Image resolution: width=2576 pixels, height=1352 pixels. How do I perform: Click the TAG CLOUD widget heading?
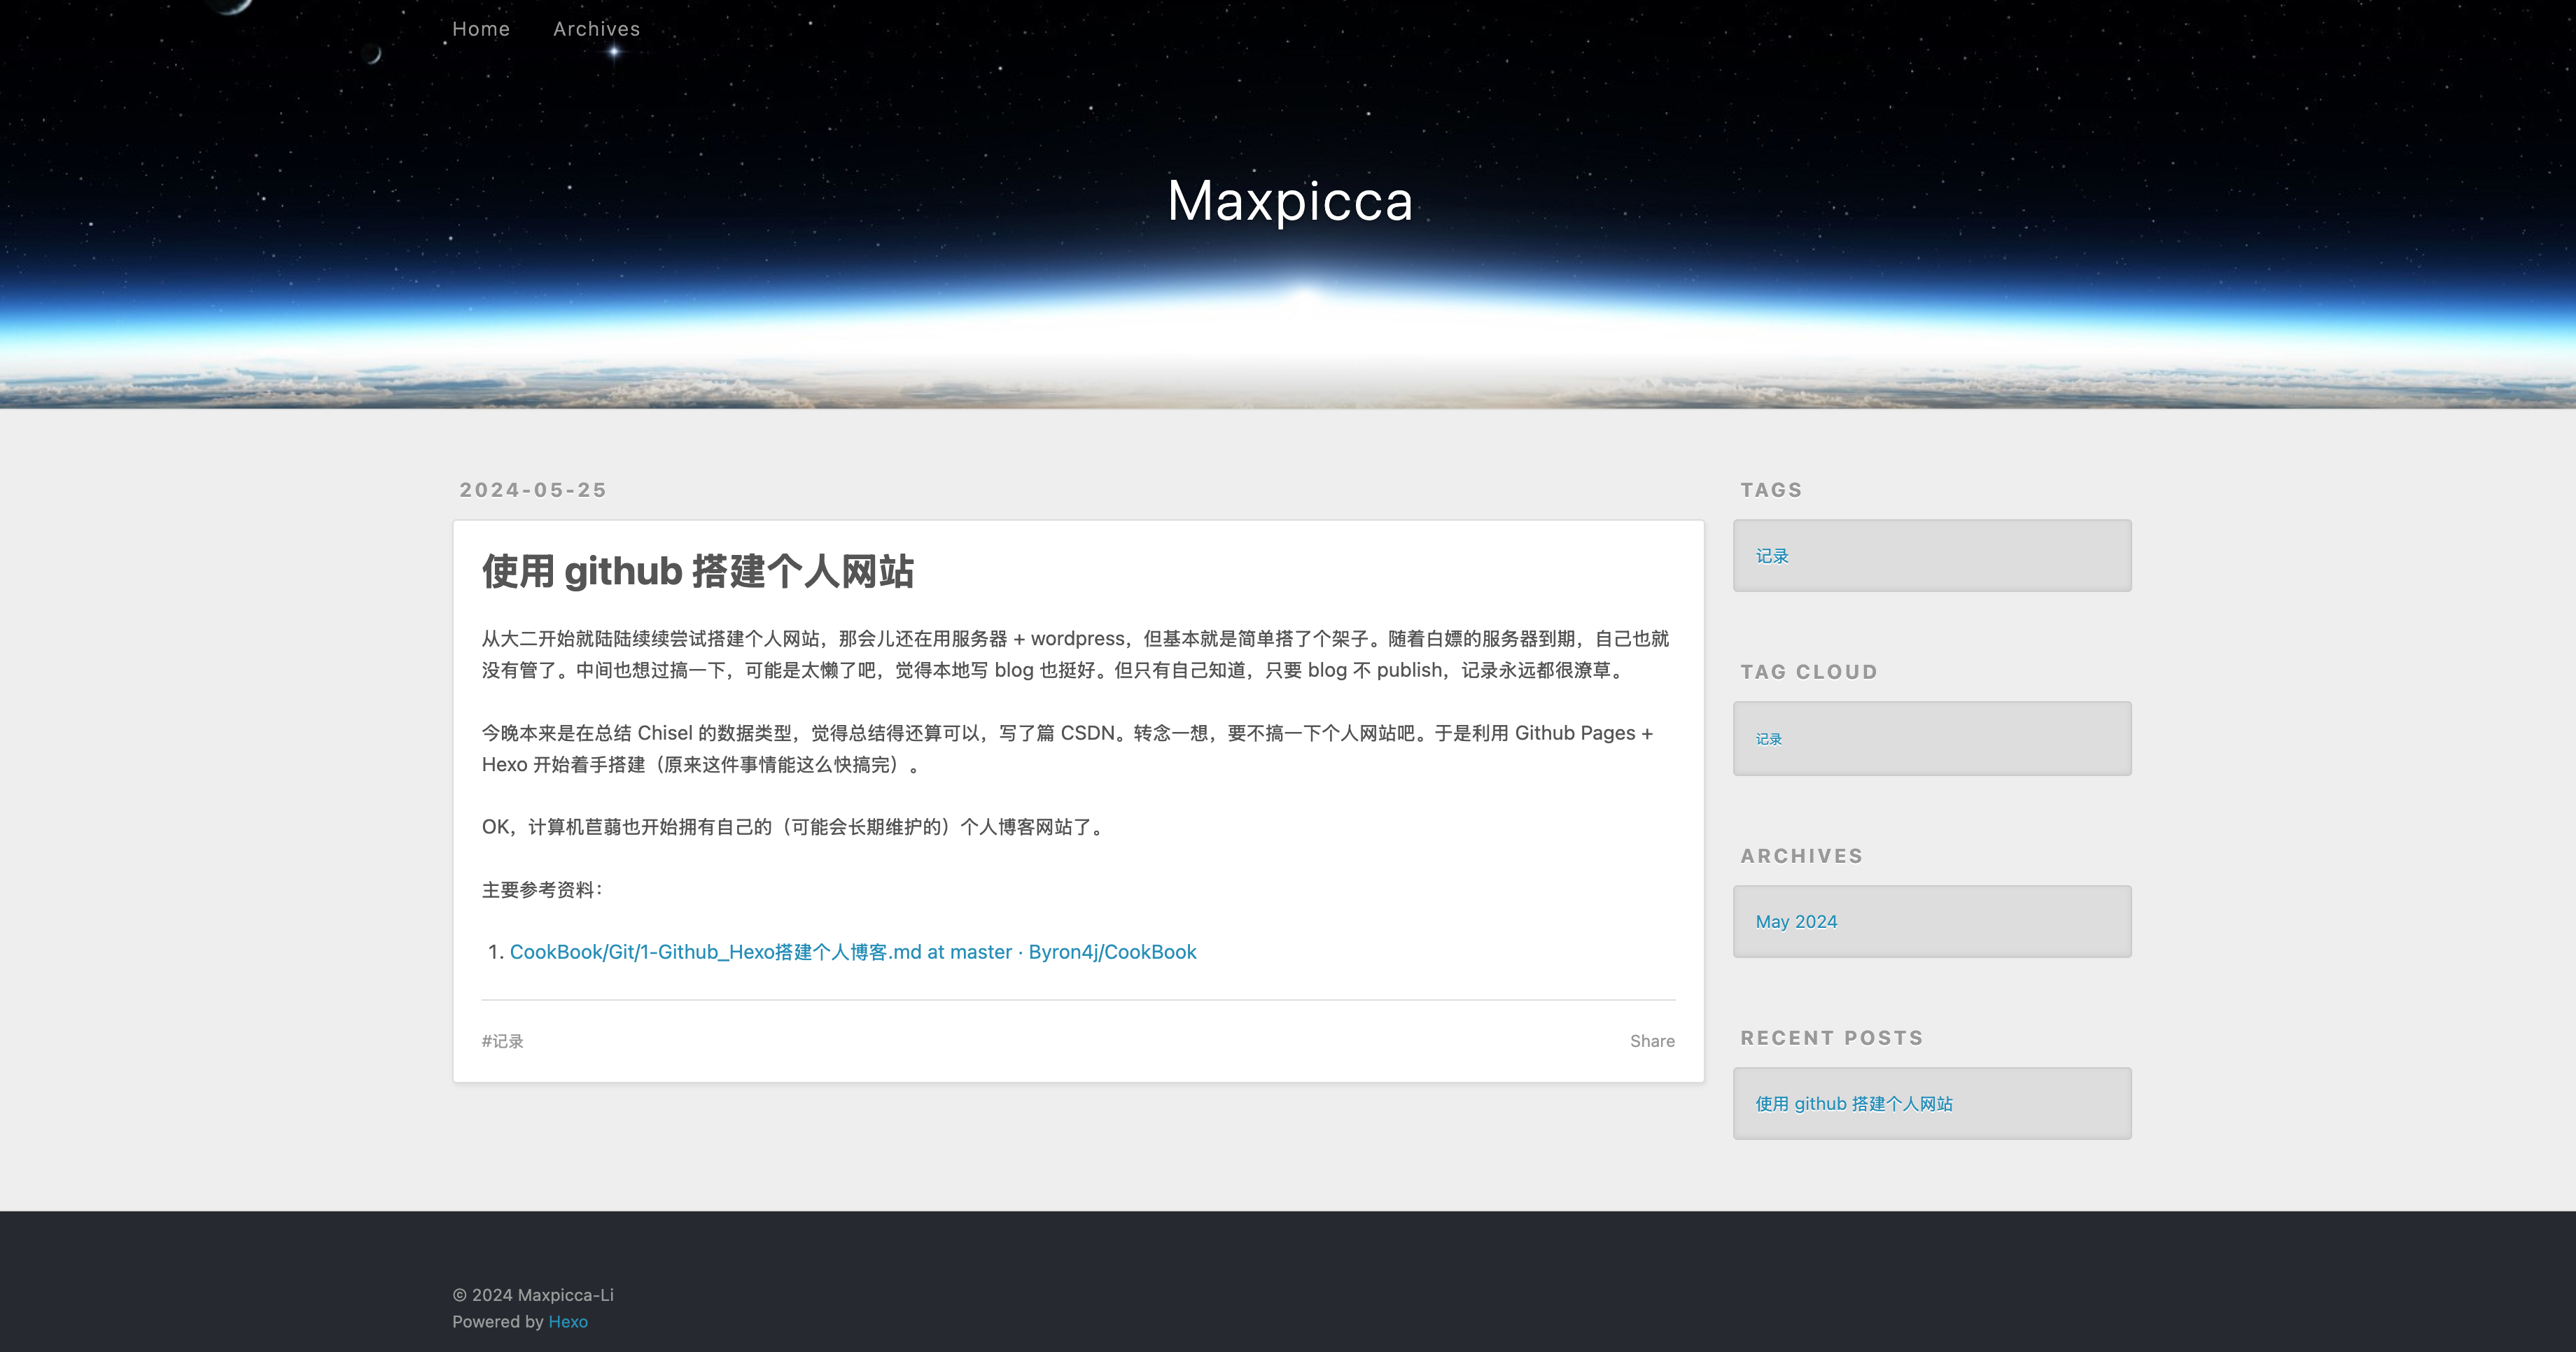coord(1808,672)
